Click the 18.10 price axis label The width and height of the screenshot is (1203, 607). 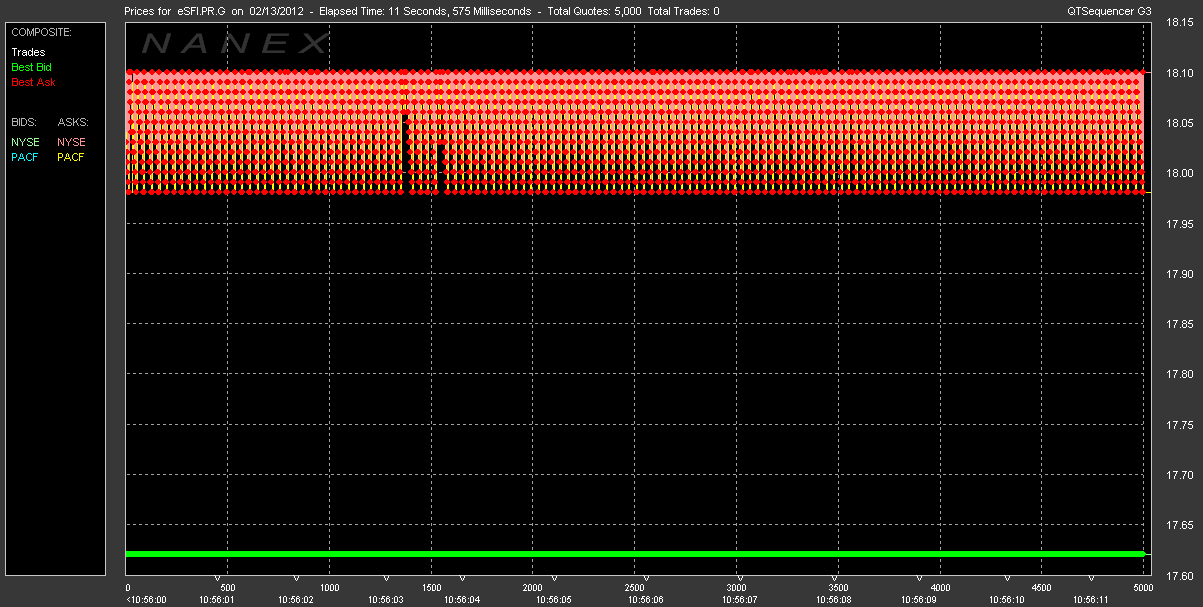point(1180,73)
